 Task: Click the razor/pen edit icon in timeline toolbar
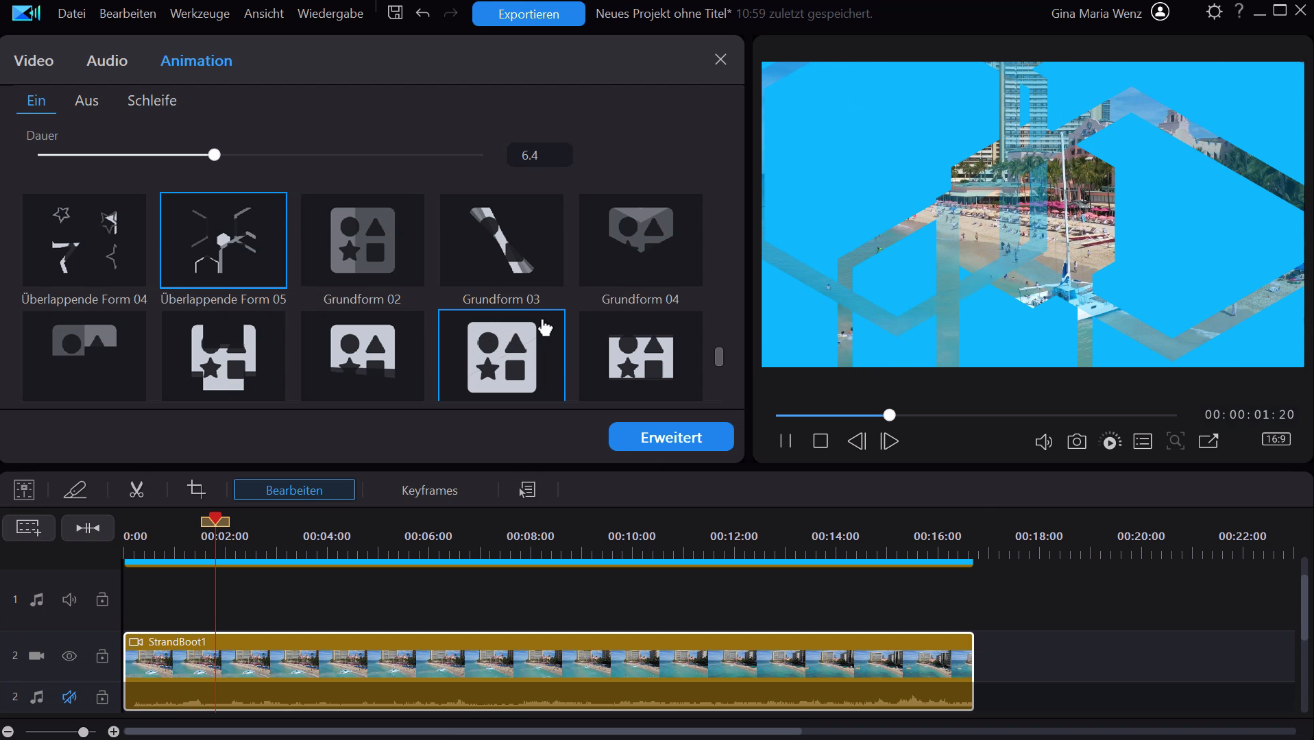[76, 489]
